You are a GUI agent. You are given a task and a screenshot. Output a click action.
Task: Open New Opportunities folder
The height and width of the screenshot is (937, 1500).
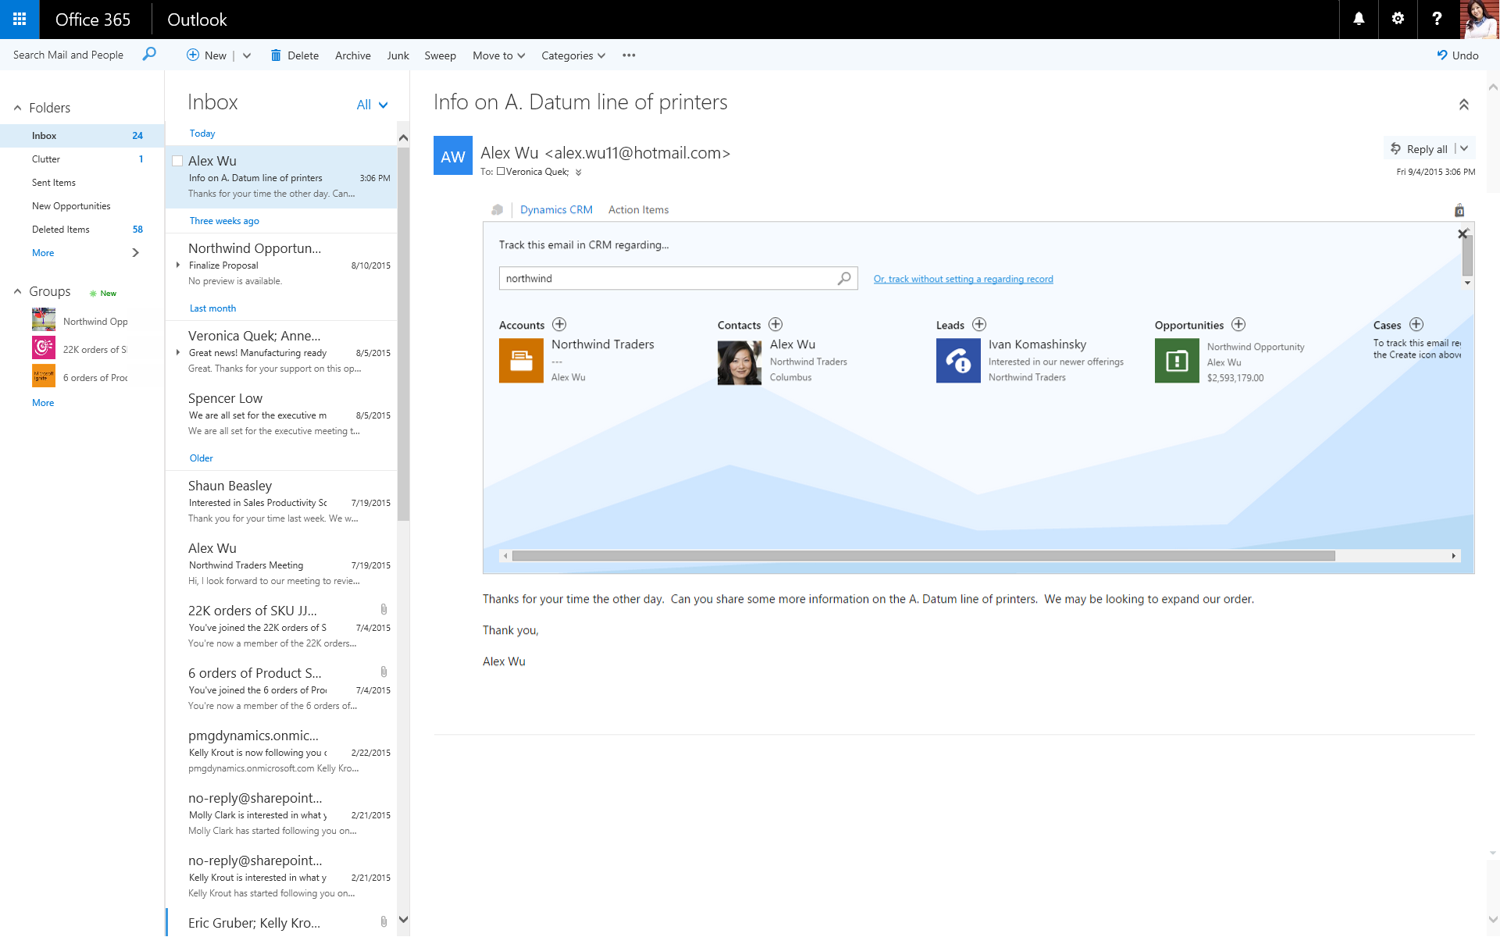pos(82,206)
